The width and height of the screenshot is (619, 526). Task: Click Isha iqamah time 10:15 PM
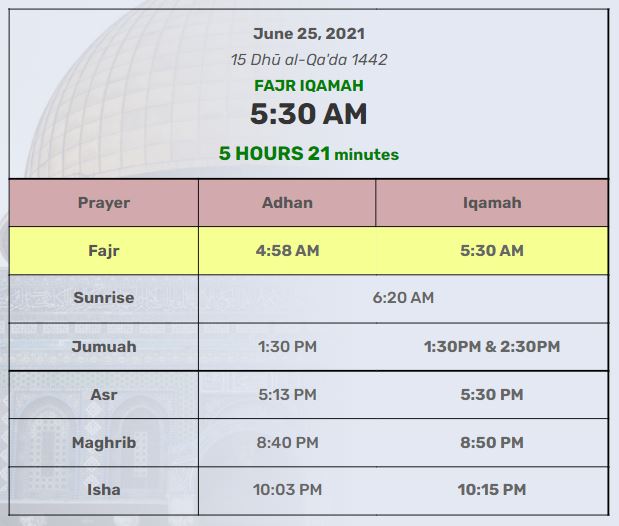492,490
